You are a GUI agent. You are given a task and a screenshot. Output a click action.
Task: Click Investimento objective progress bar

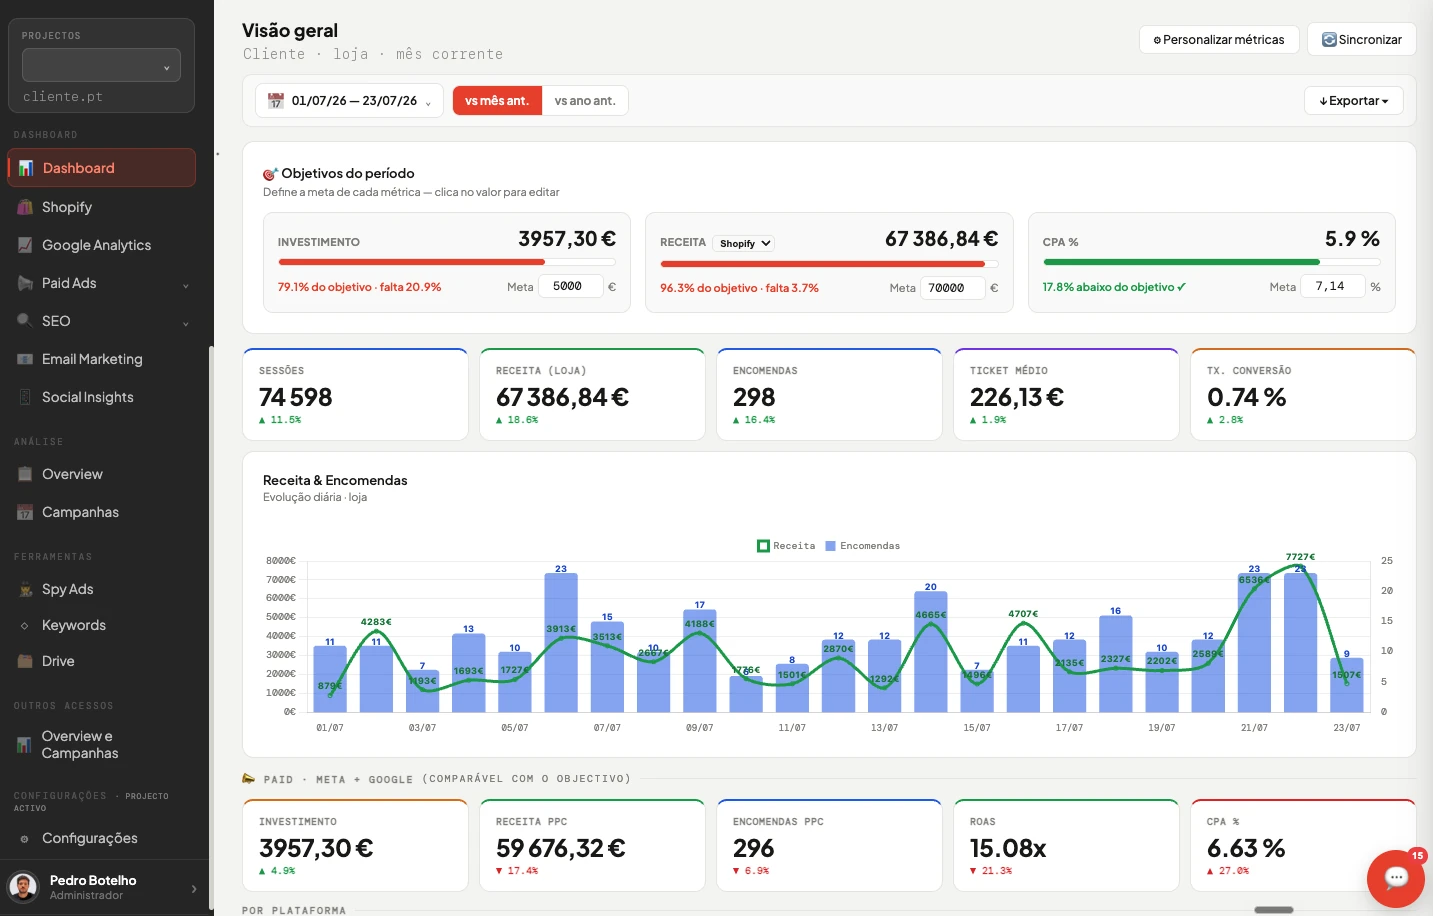click(x=447, y=263)
